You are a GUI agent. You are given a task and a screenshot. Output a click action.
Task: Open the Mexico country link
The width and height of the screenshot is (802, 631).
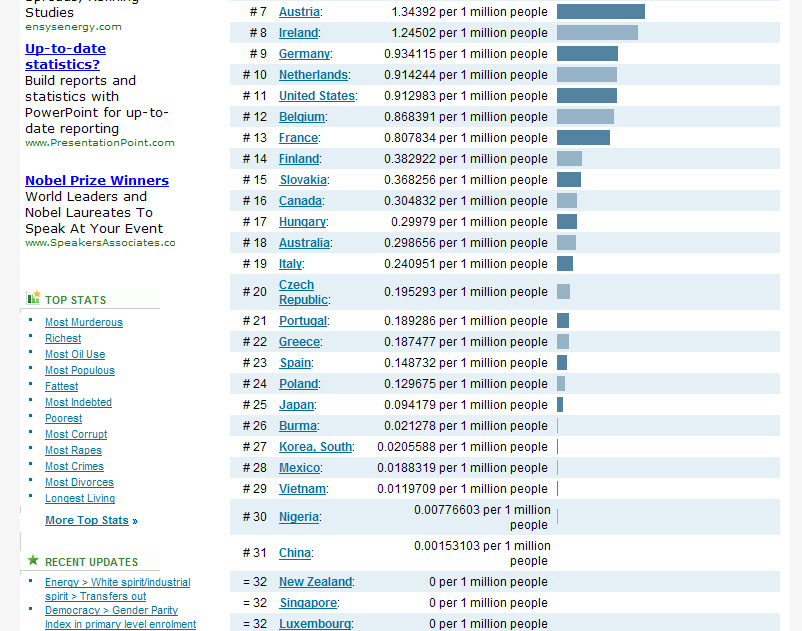tap(299, 467)
